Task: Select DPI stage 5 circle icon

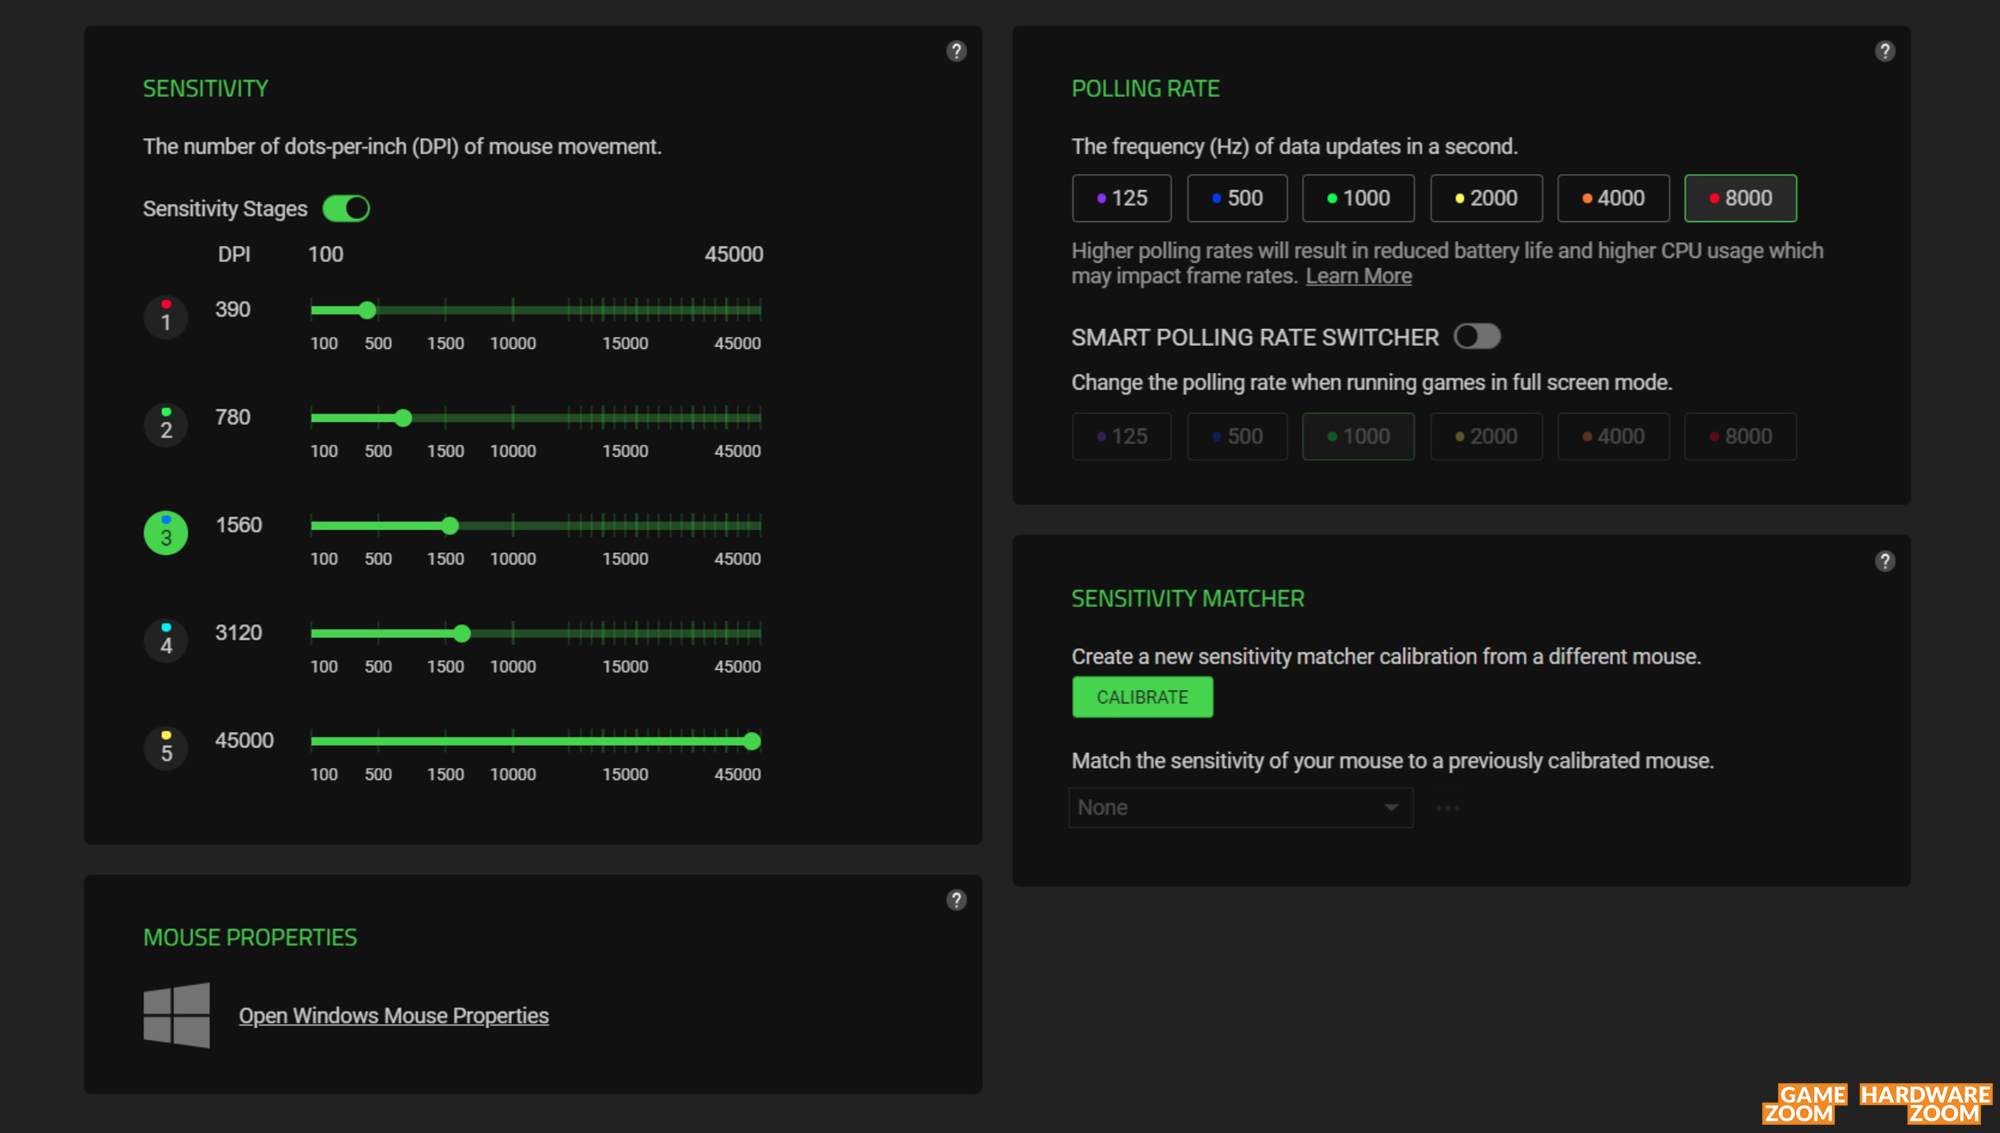Action: click(x=166, y=748)
